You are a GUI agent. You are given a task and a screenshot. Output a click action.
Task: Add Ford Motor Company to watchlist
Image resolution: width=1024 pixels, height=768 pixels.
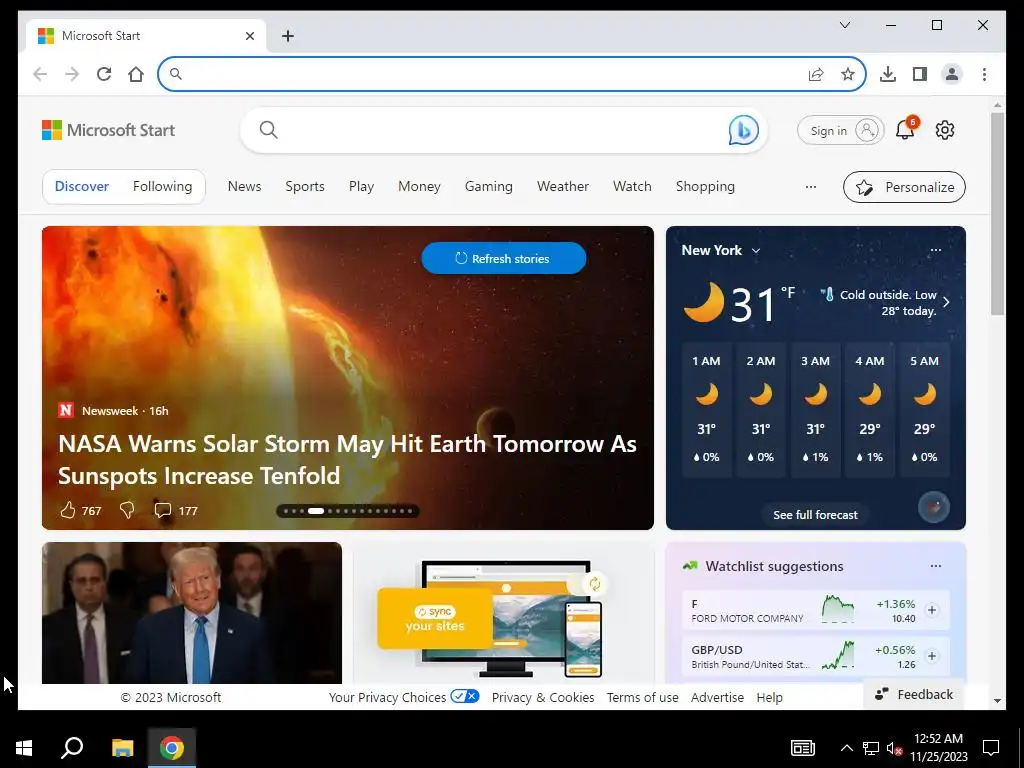point(932,610)
